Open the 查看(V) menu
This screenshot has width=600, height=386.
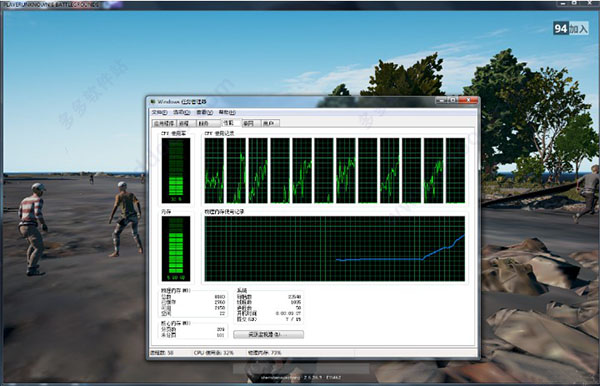pyautogui.click(x=204, y=112)
